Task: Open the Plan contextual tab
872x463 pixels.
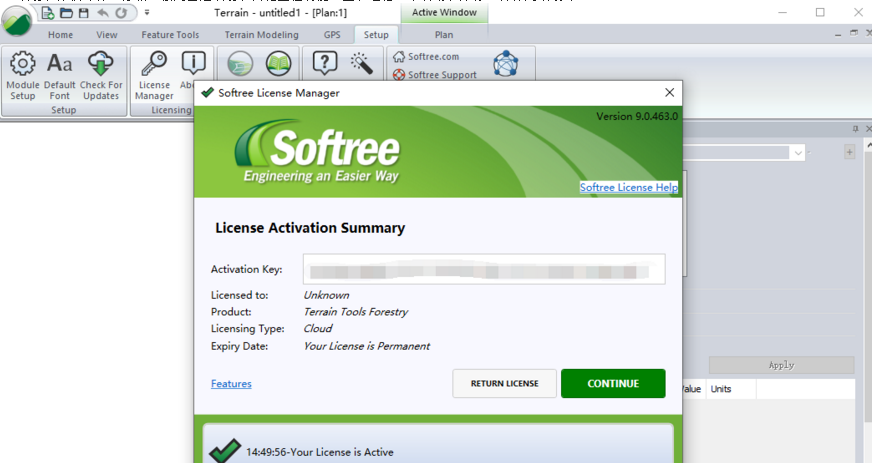Action: click(x=444, y=34)
